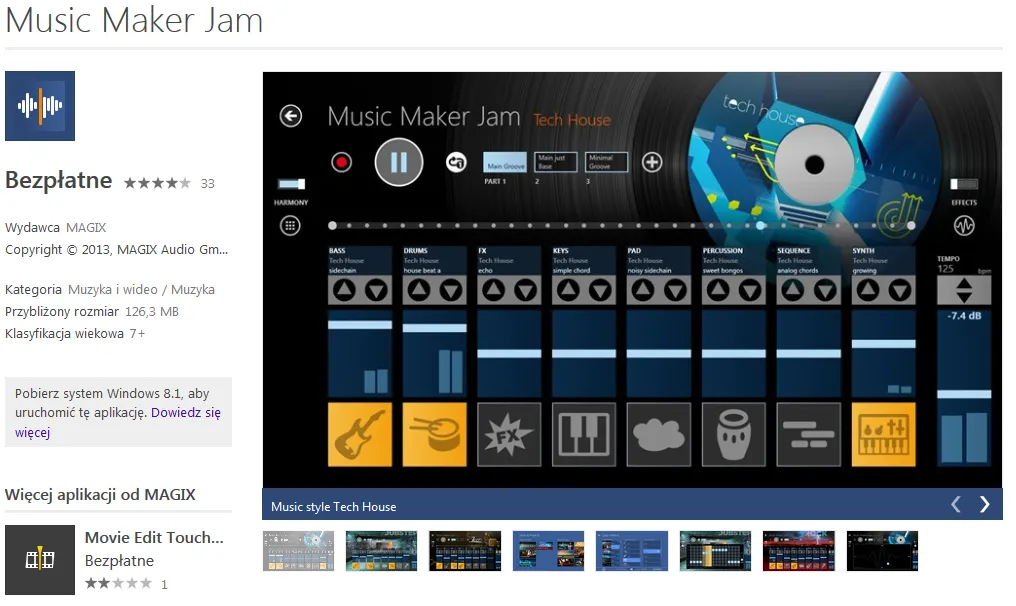The width and height of the screenshot is (1016, 606).
Task: Click the star rating with 33 reviews
Action: click(157, 183)
